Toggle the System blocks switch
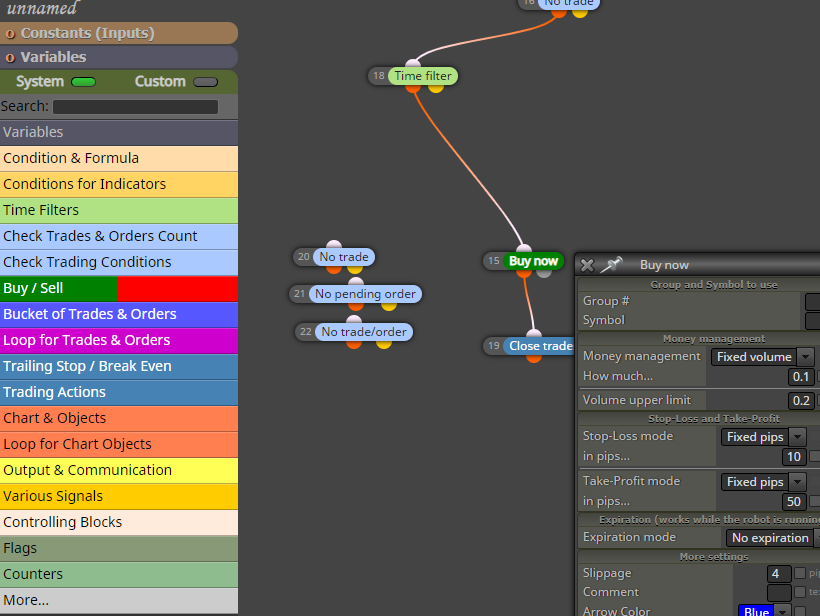The image size is (820, 616). [83, 82]
